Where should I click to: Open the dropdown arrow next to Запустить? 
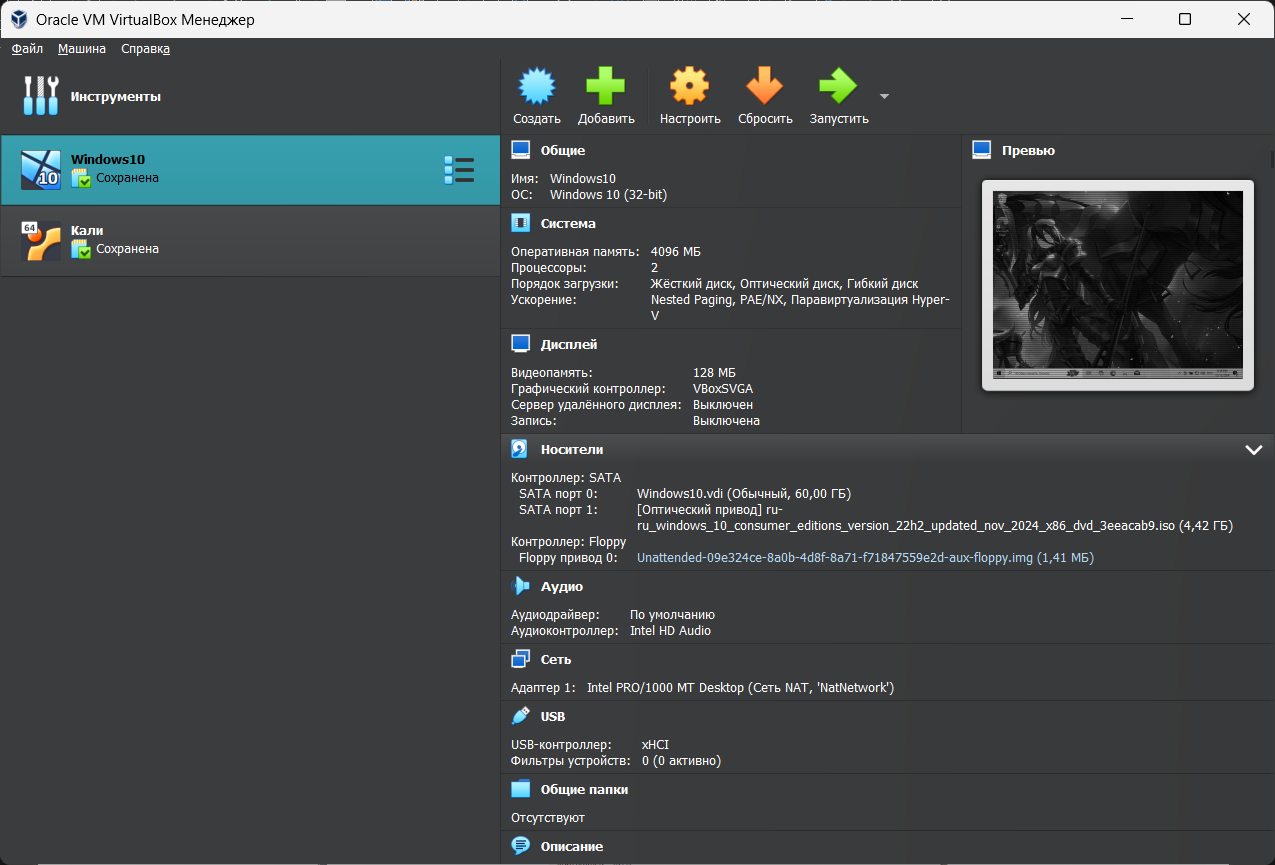click(884, 97)
